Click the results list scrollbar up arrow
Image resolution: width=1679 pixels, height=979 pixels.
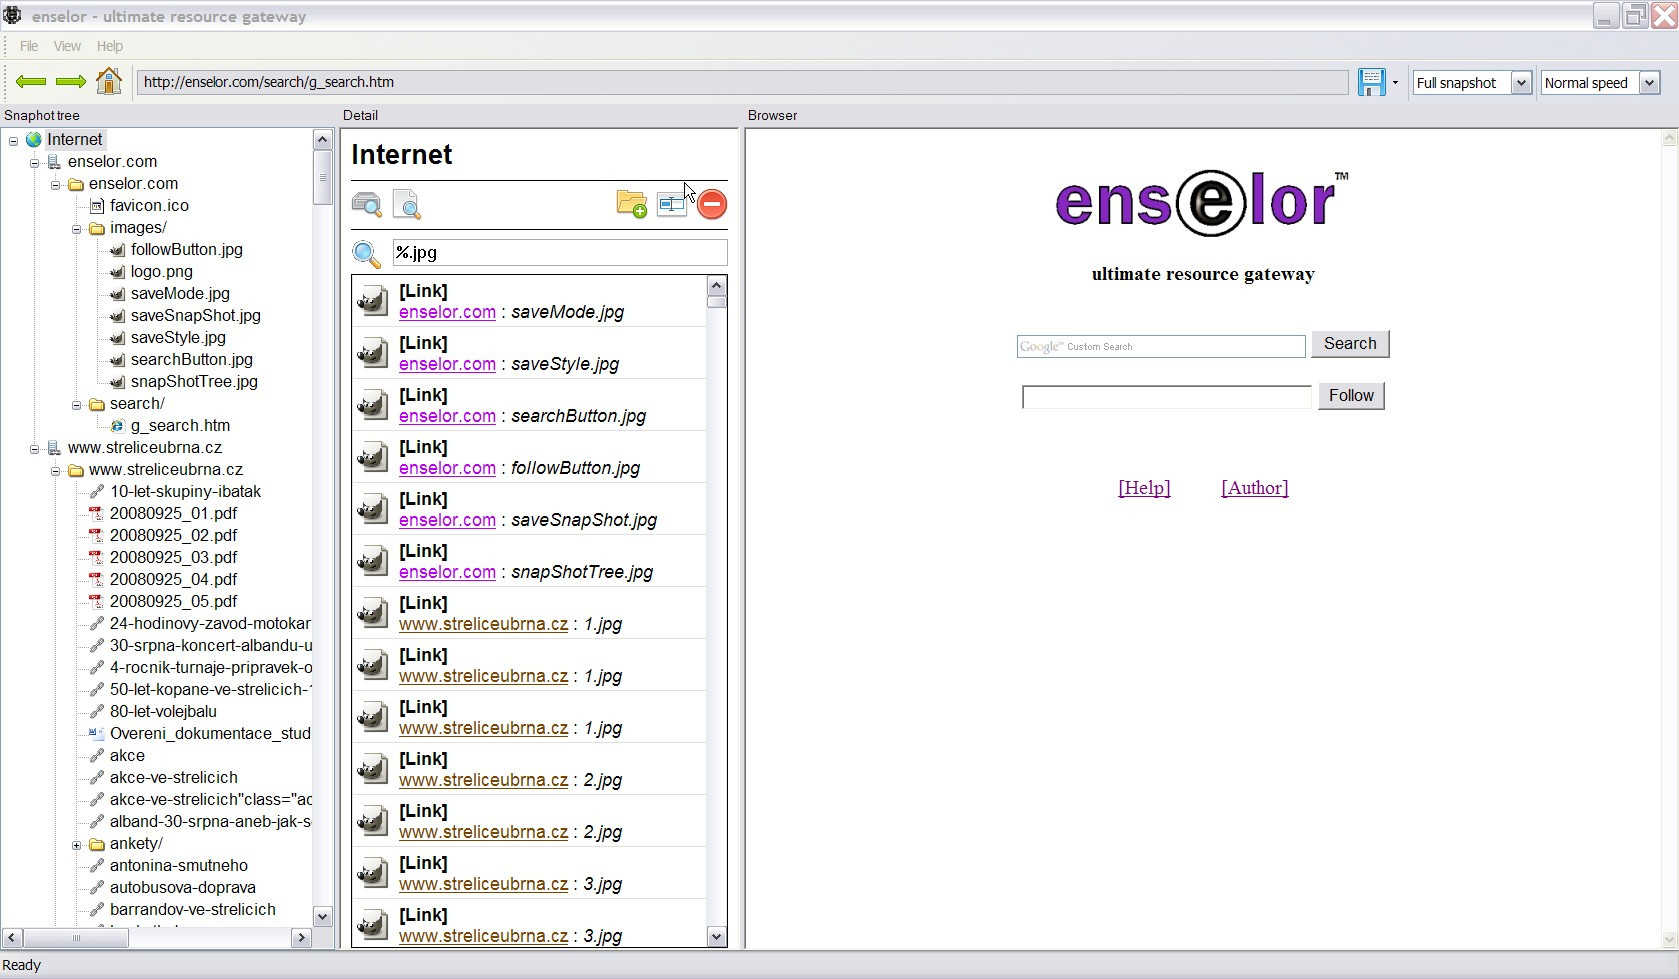716,286
